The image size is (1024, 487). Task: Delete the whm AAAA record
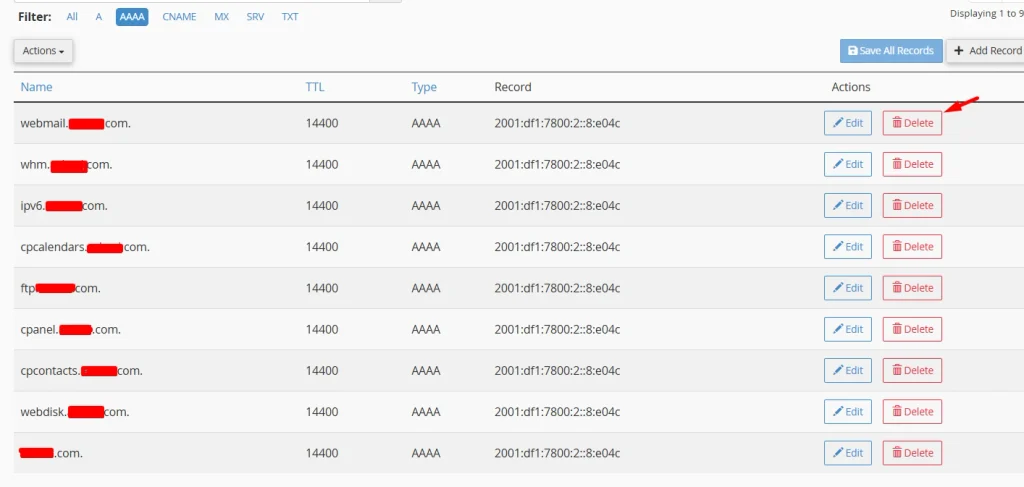pos(912,165)
